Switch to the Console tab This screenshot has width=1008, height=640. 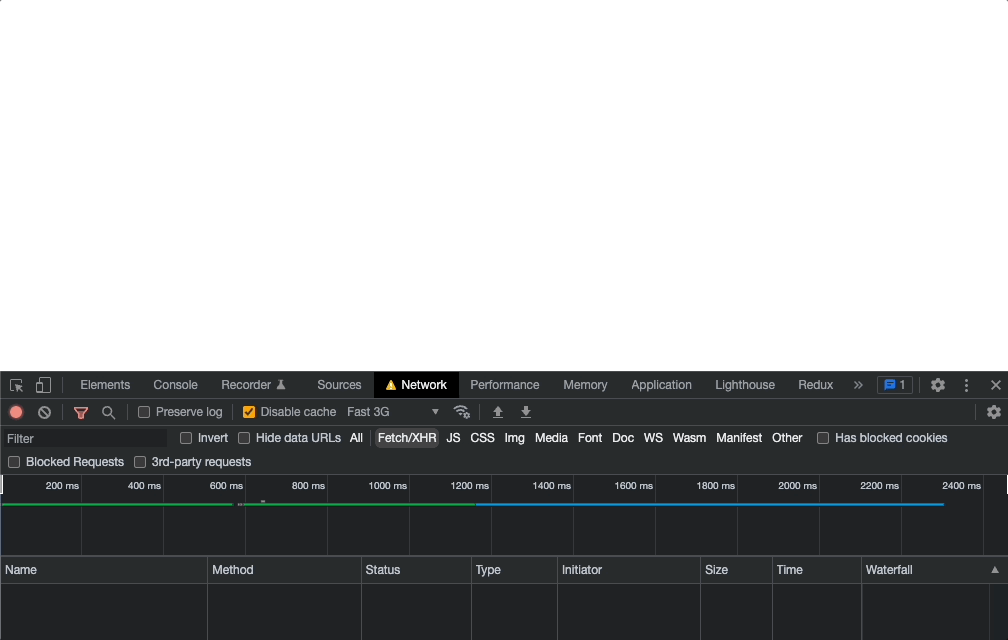click(x=175, y=385)
